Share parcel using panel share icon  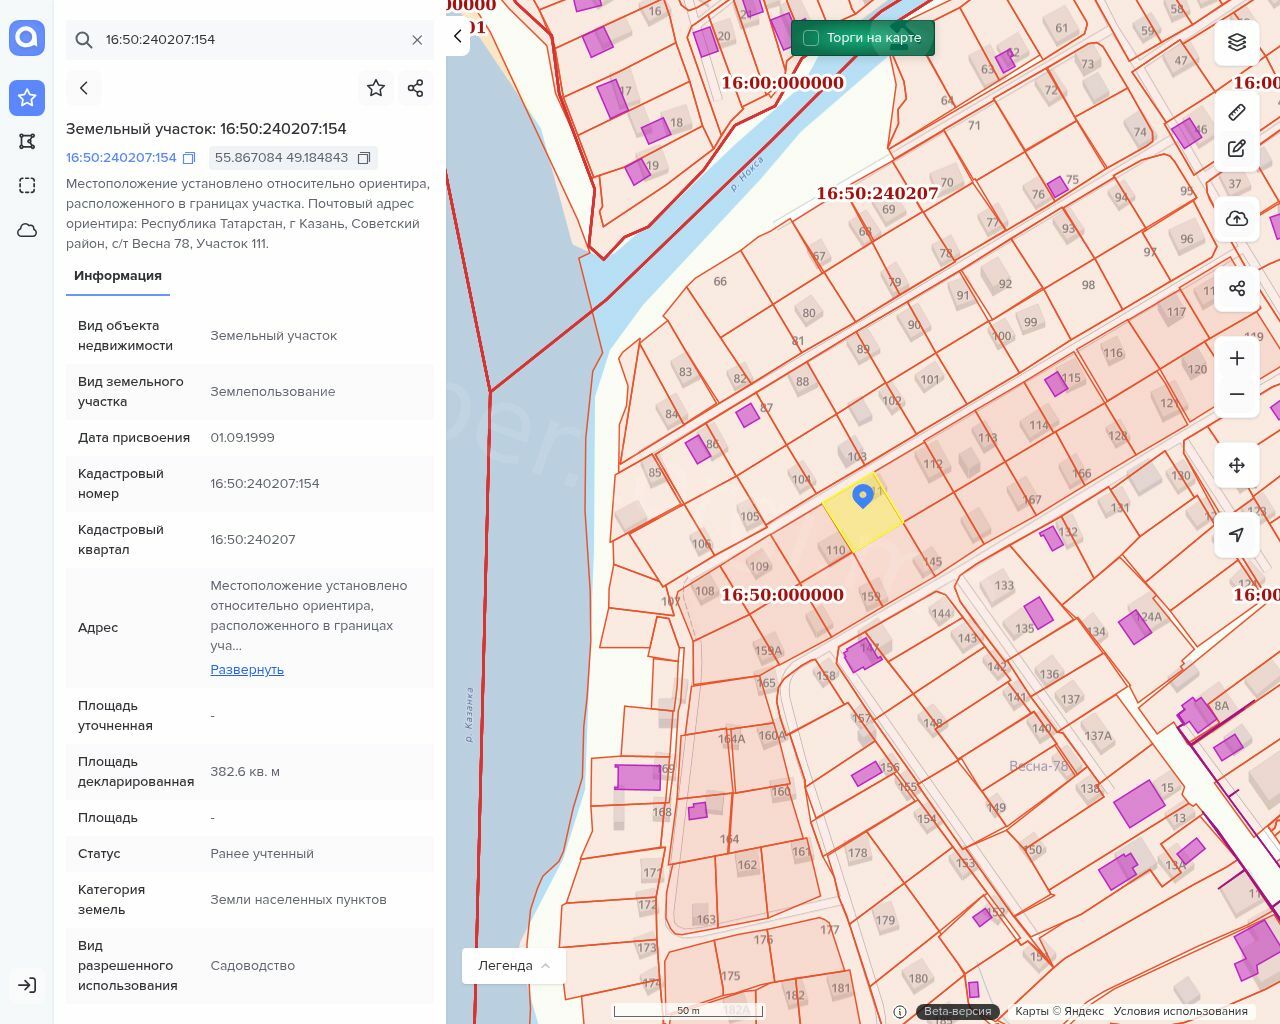click(x=416, y=88)
